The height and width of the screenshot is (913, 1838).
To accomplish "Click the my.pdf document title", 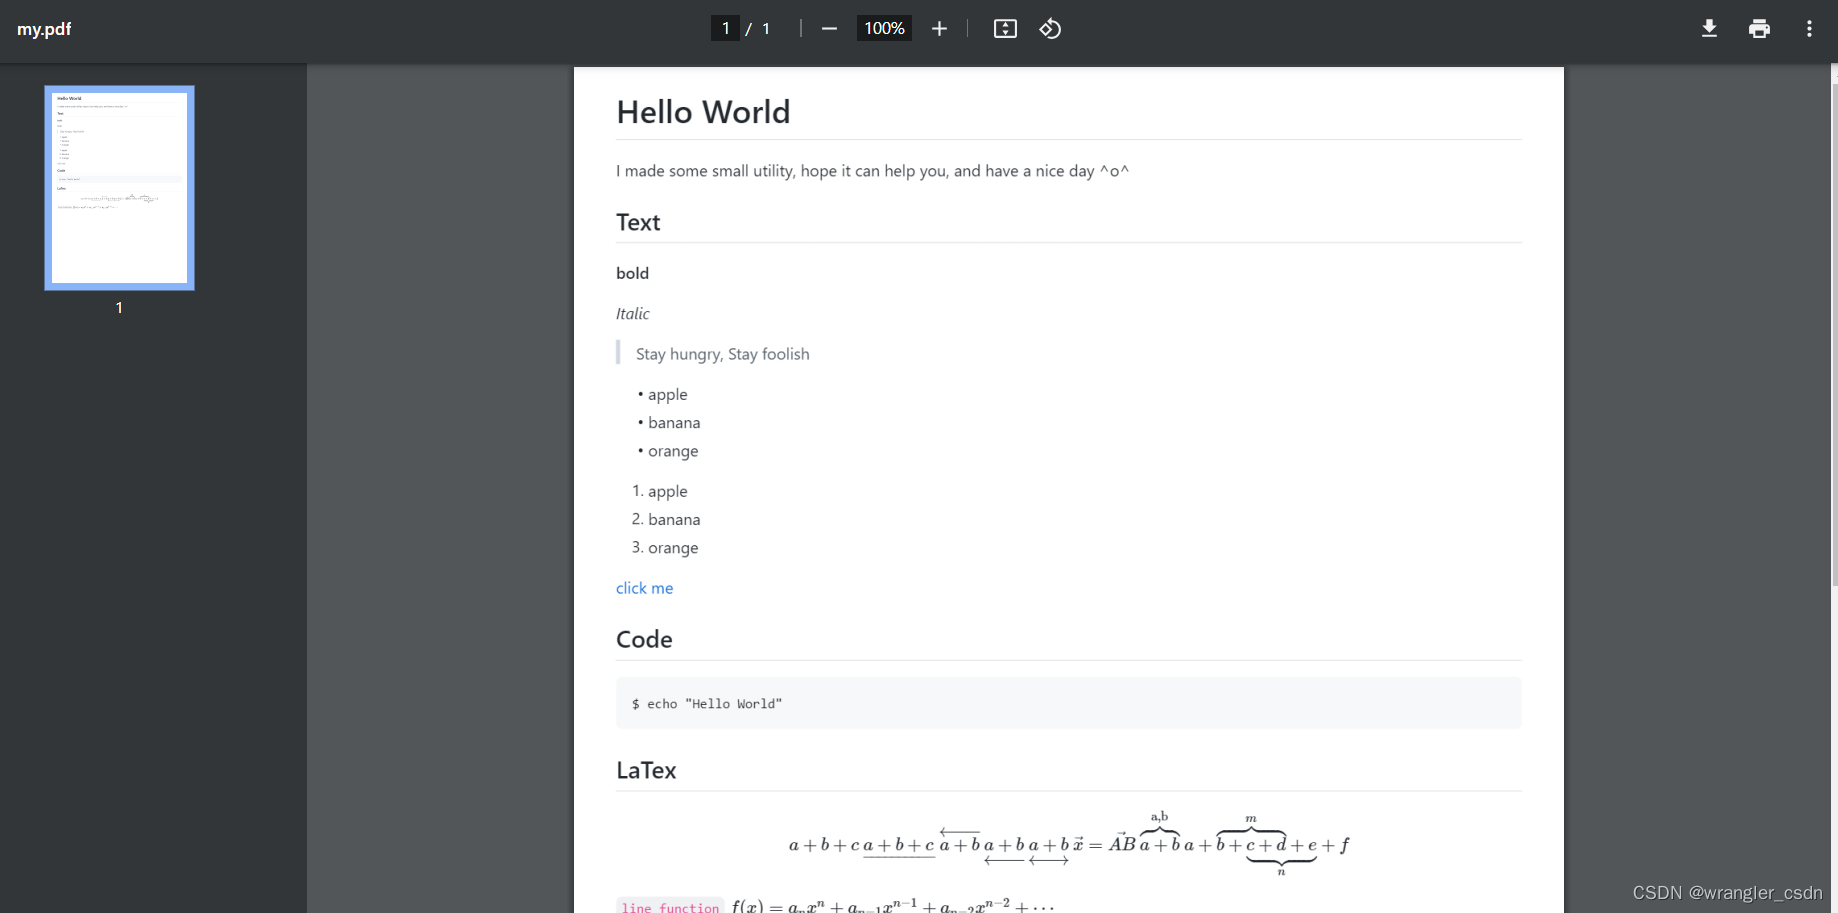I will (x=44, y=29).
